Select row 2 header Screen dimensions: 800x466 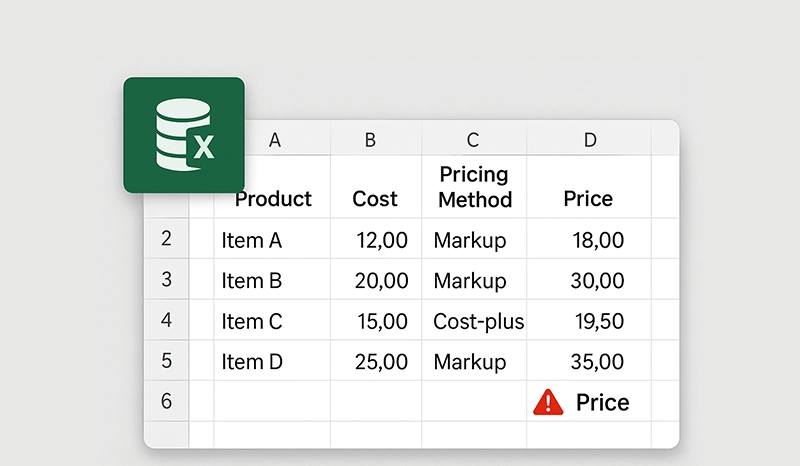166,238
